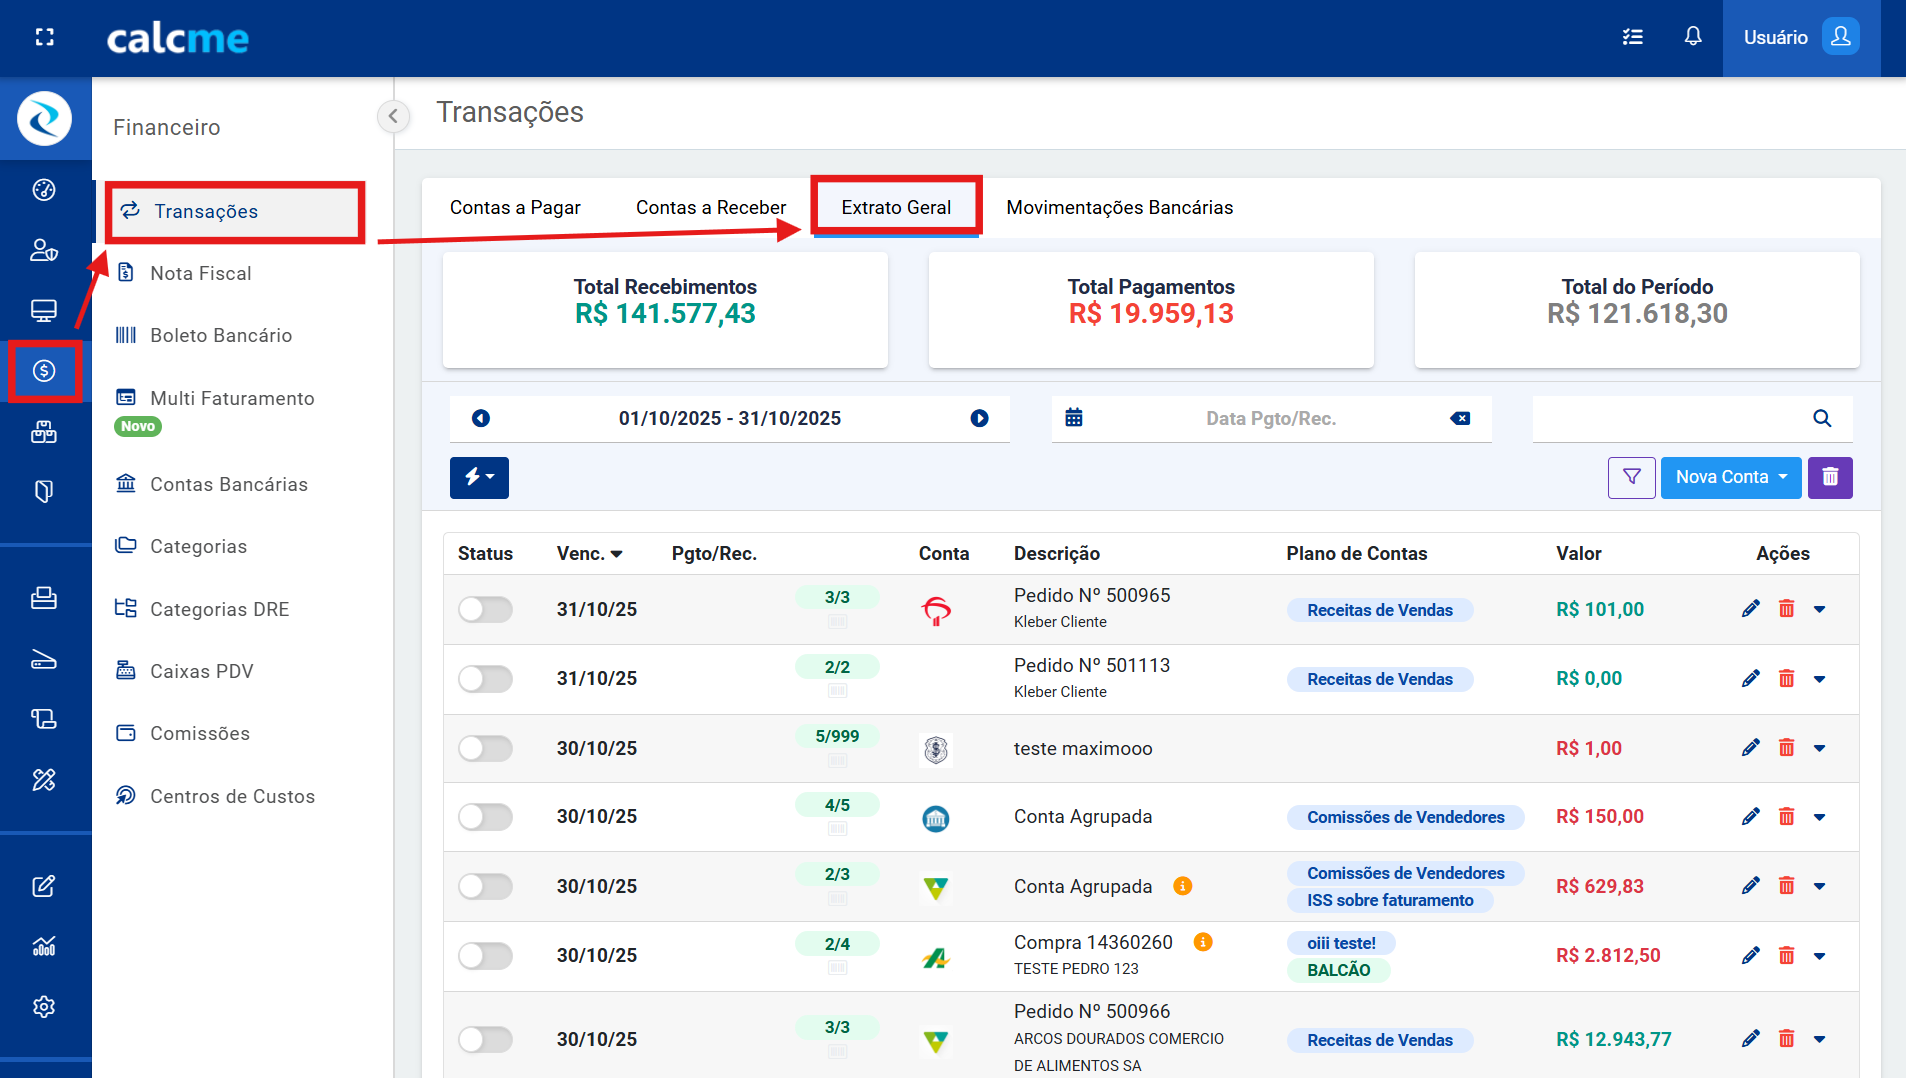The image size is (1906, 1078).
Task: Open Movimentações Bancárias tab
Action: (x=1119, y=207)
